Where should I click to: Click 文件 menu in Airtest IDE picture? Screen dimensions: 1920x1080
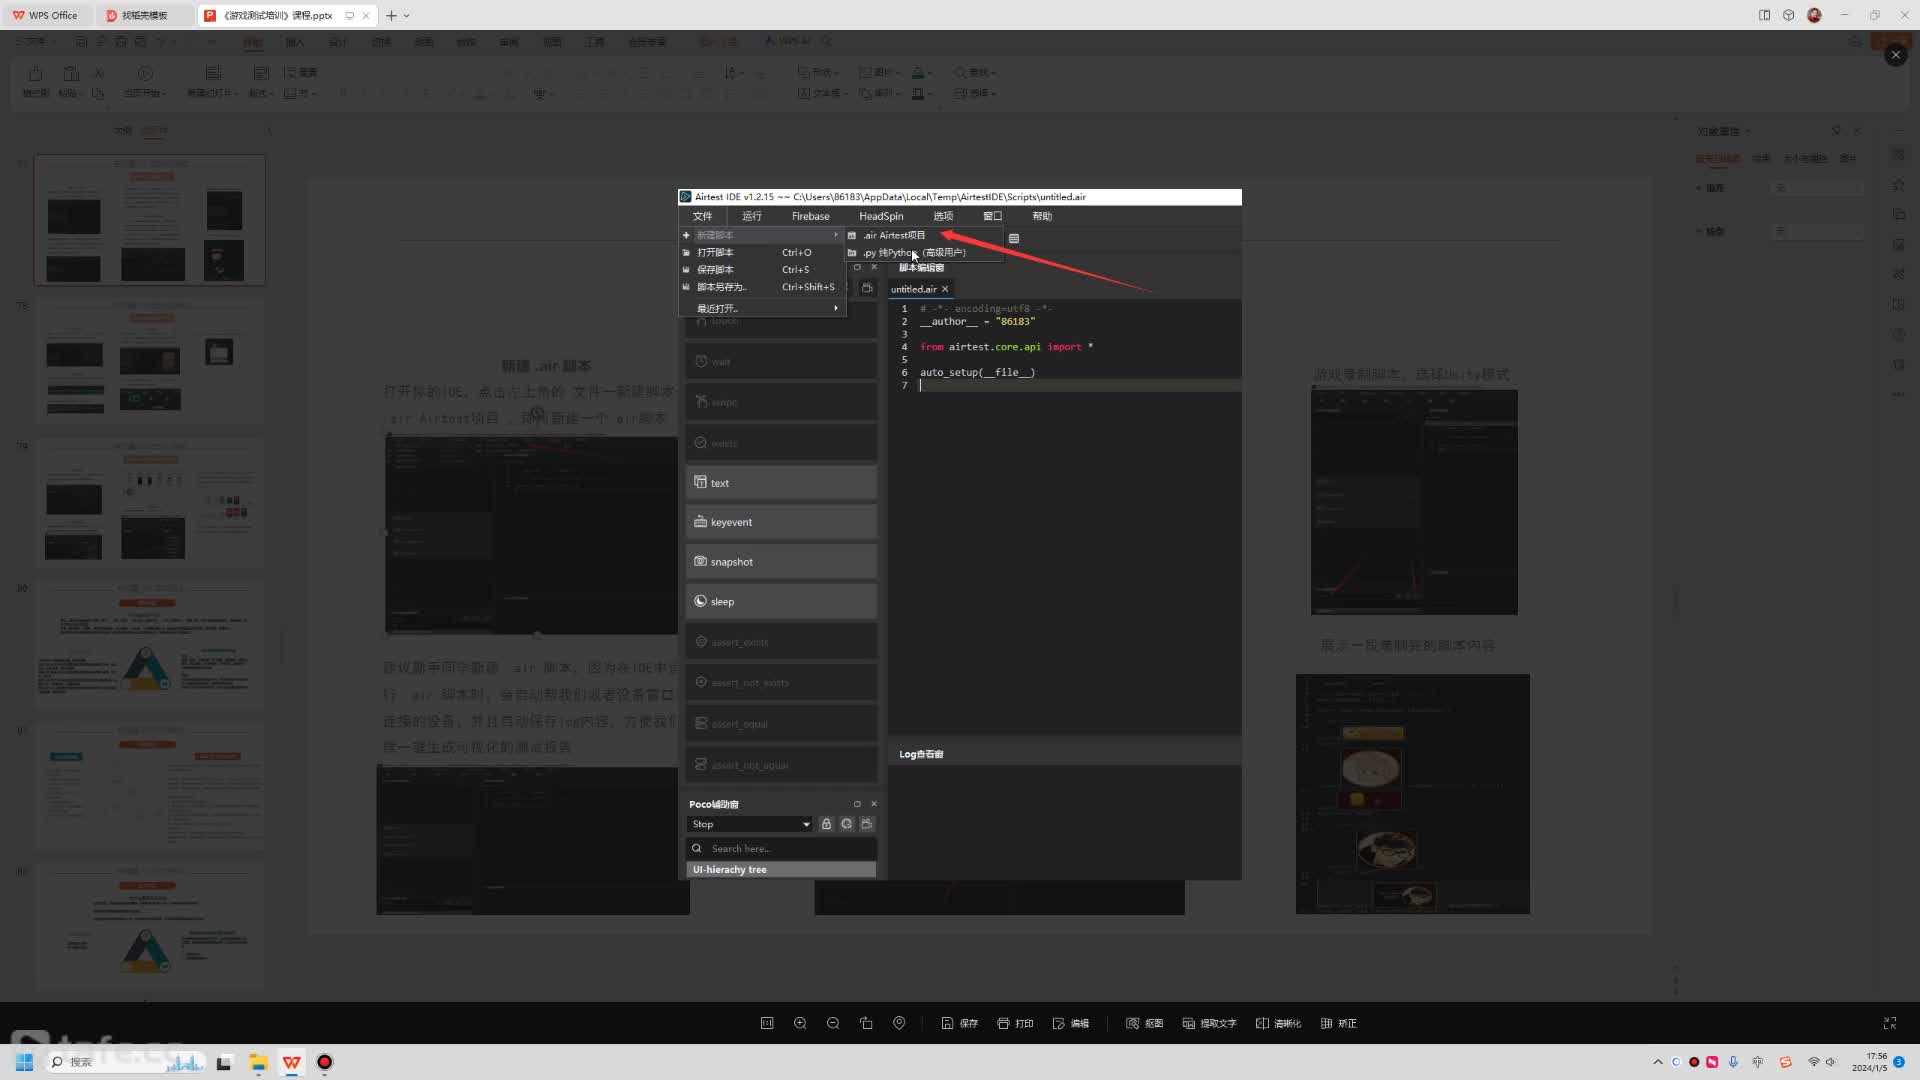pos(702,216)
